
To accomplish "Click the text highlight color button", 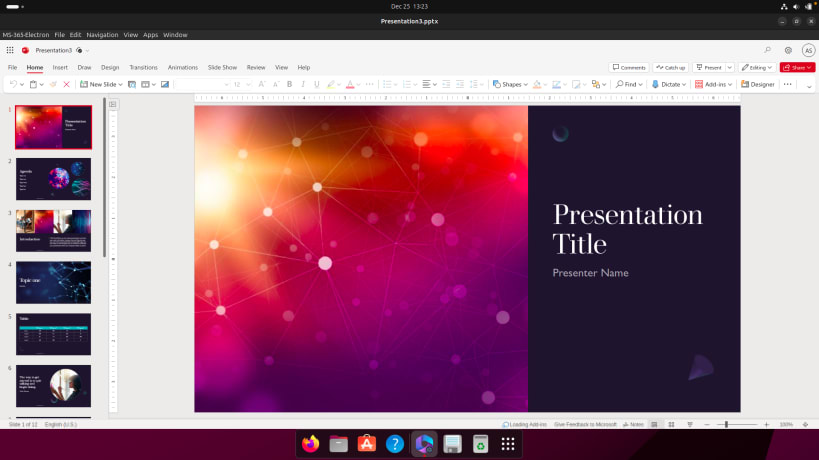I will (x=331, y=84).
